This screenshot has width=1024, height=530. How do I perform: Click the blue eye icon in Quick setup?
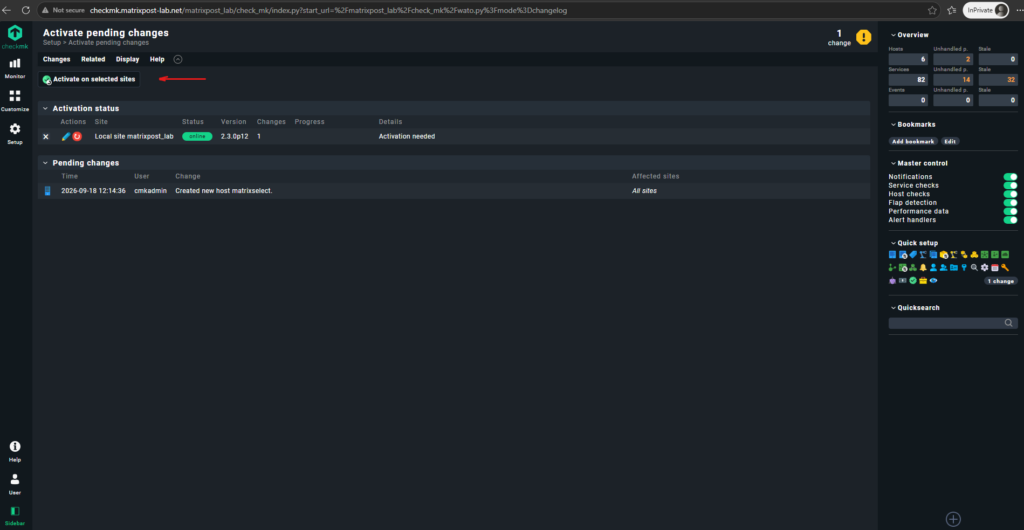point(933,281)
